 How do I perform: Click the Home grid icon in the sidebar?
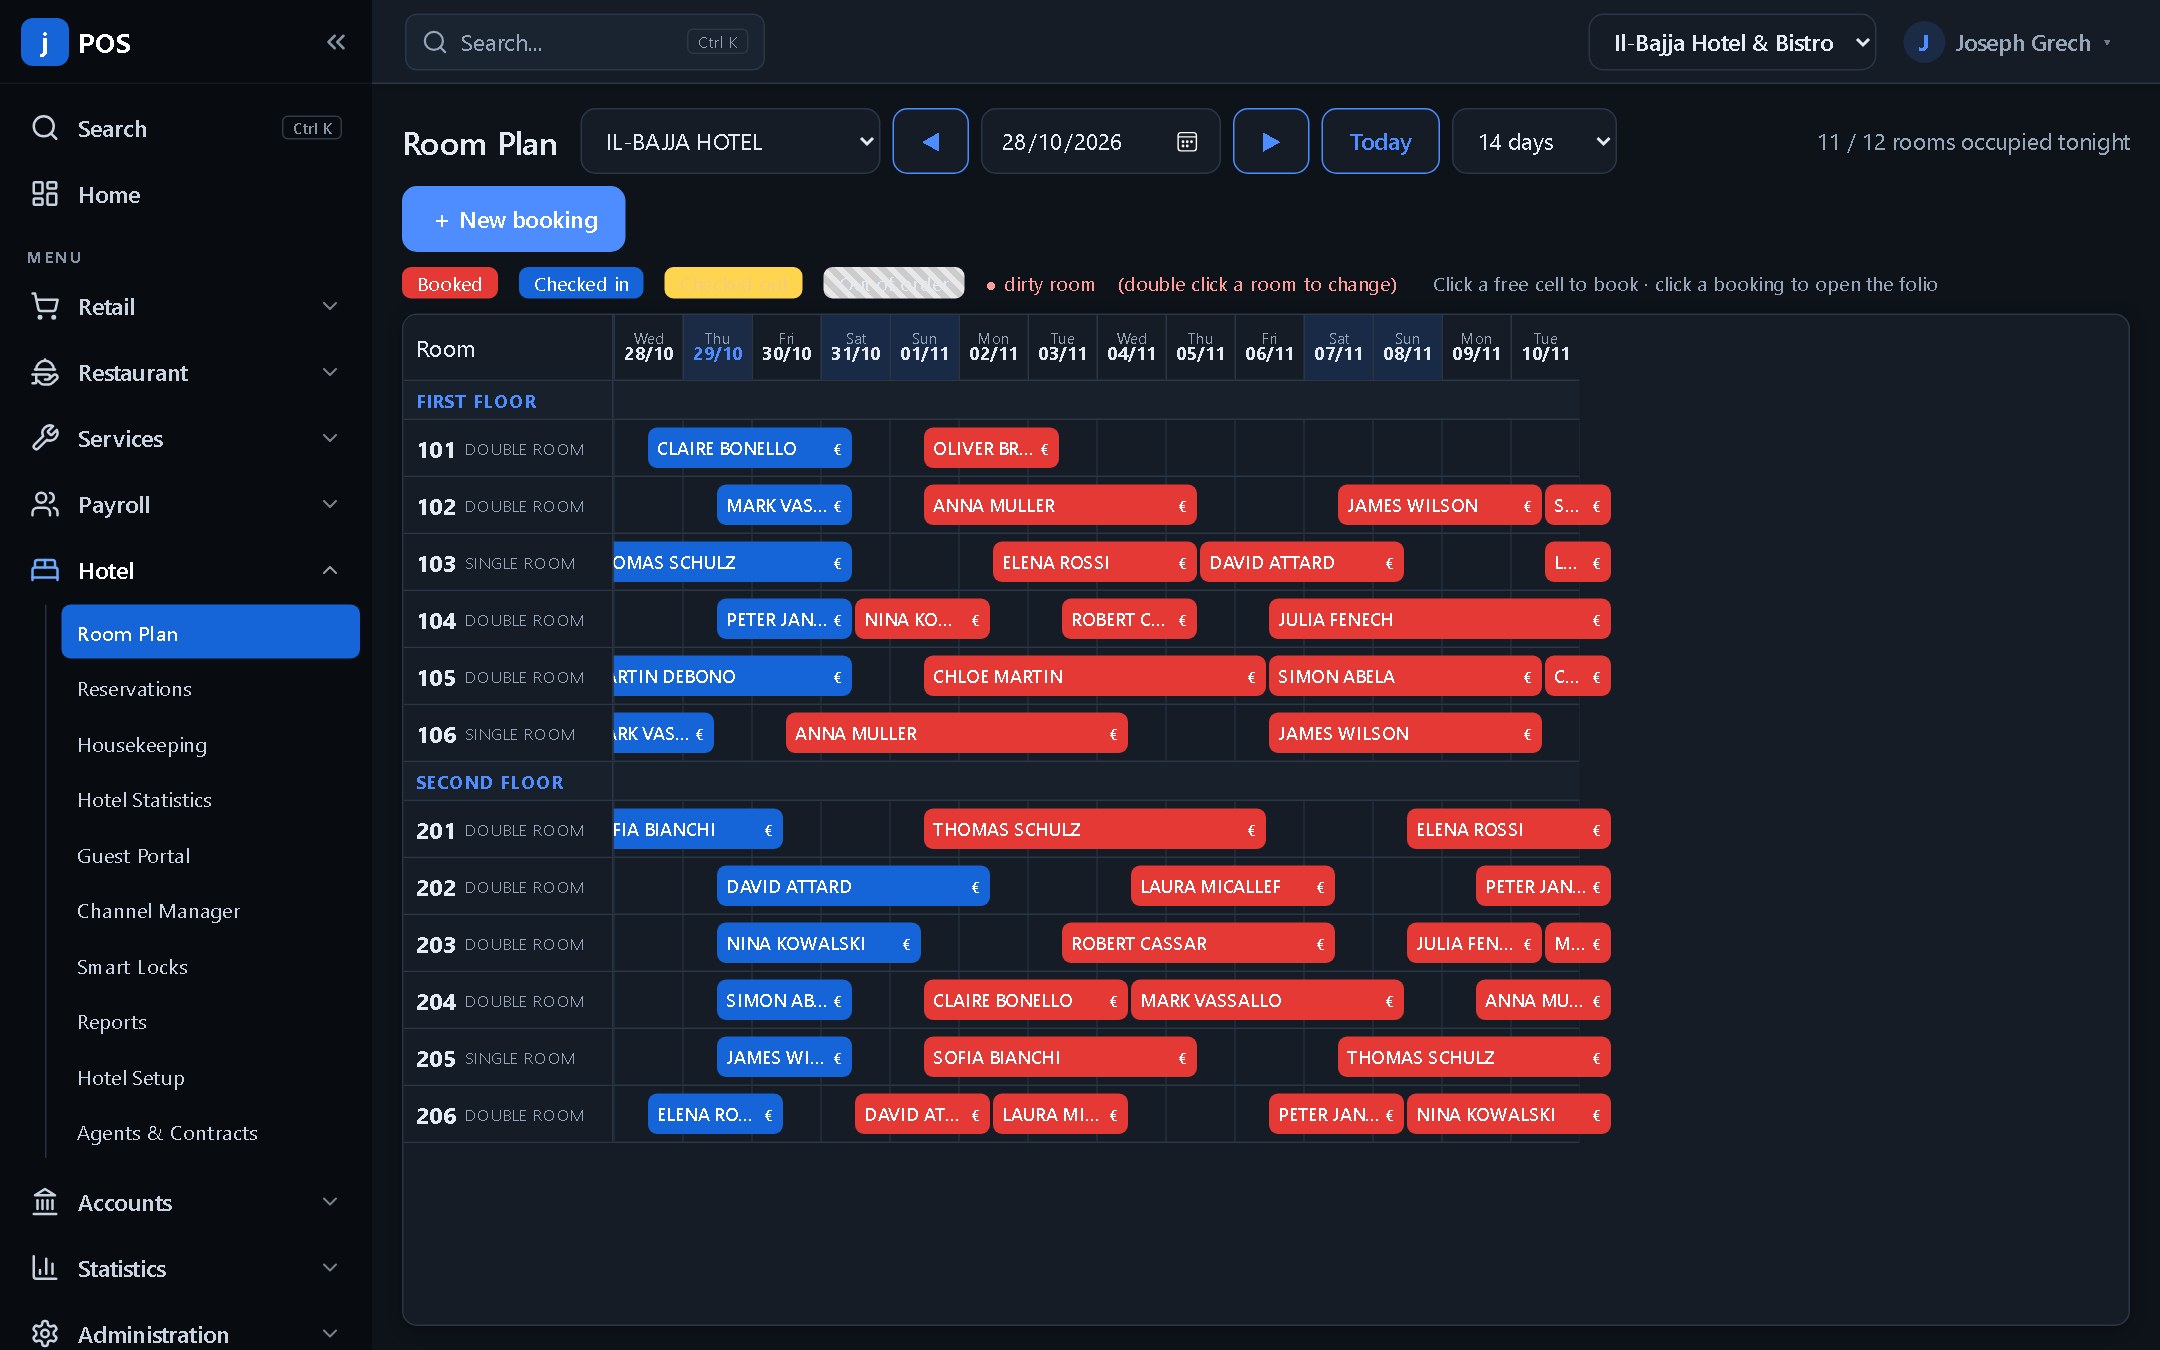click(45, 194)
